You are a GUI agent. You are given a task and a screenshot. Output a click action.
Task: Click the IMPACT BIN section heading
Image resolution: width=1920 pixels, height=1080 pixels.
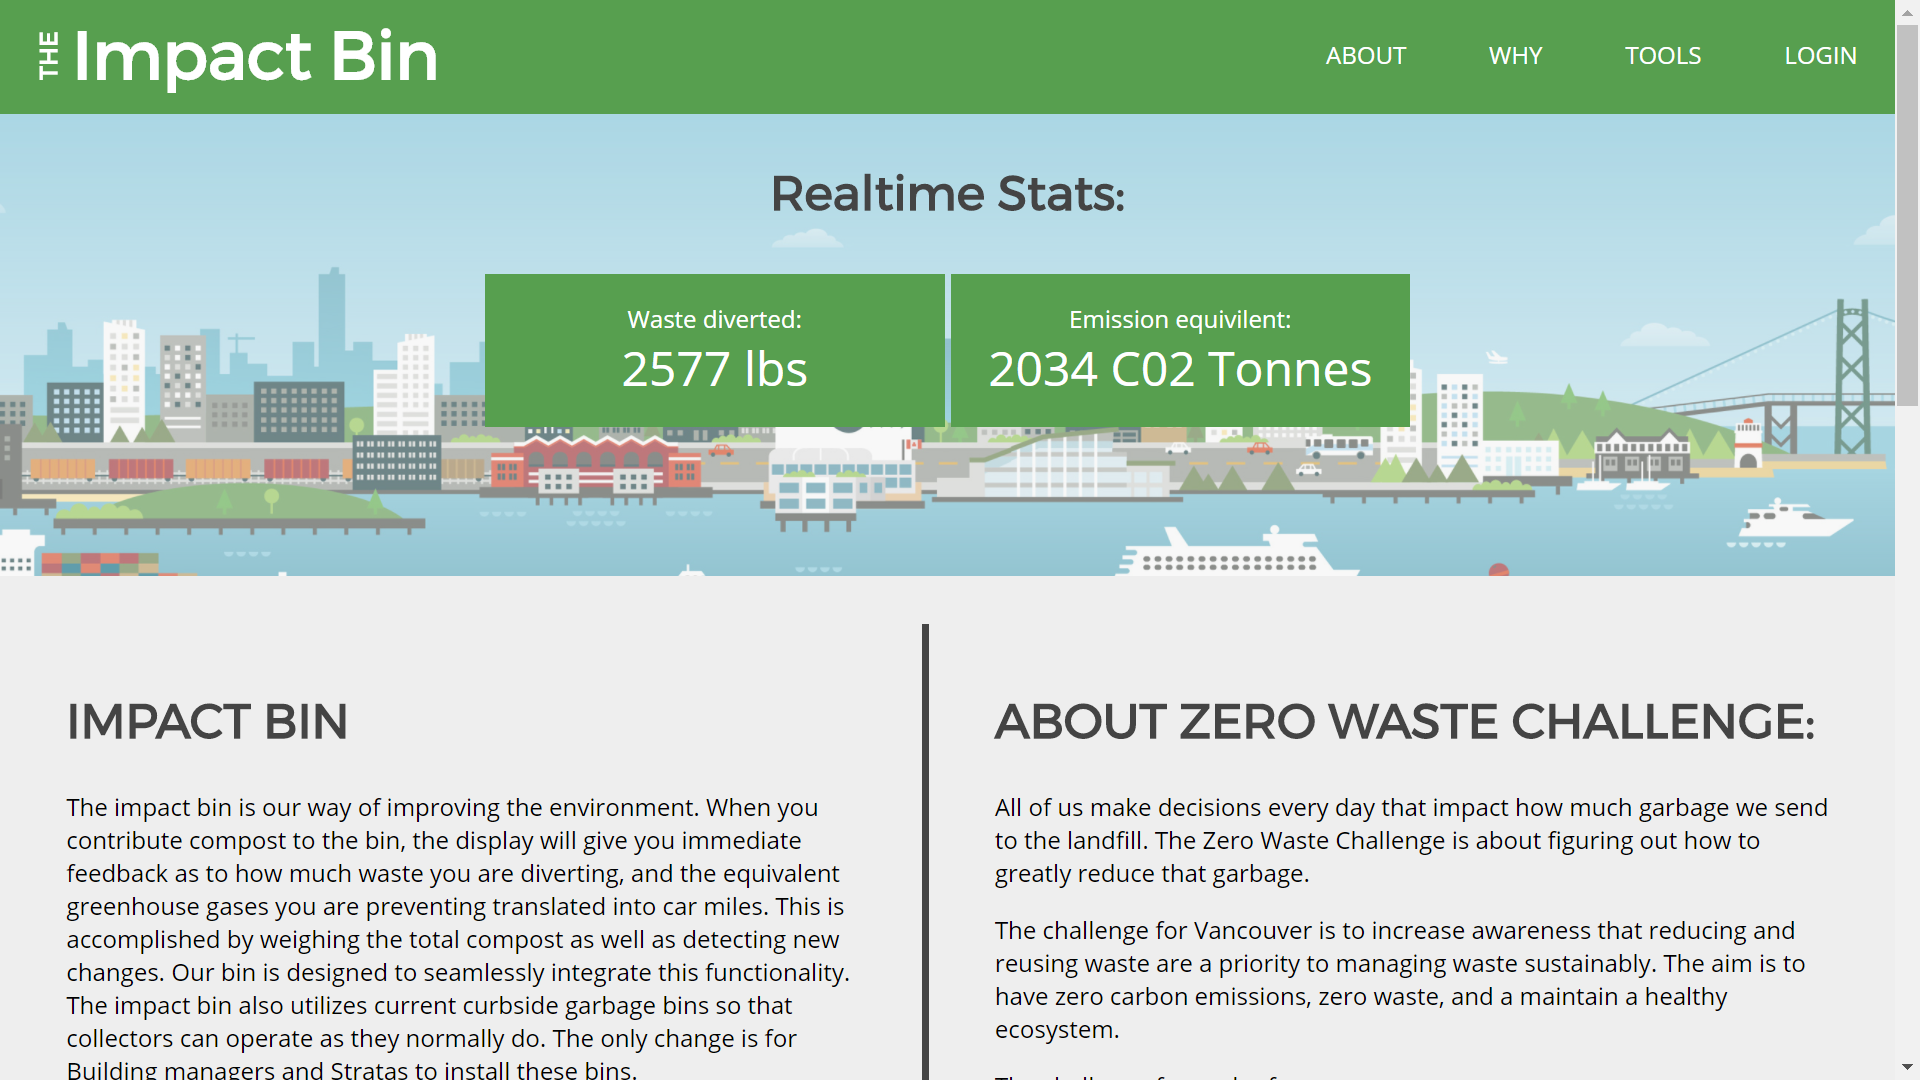[x=207, y=722]
